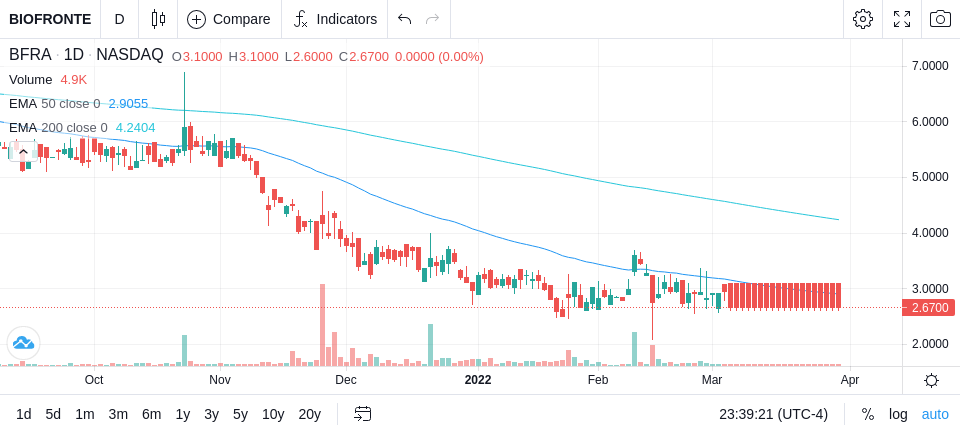Viewport: 960px width, 433px height.
Task: Click the Apr date axis label
Action: click(850, 380)
